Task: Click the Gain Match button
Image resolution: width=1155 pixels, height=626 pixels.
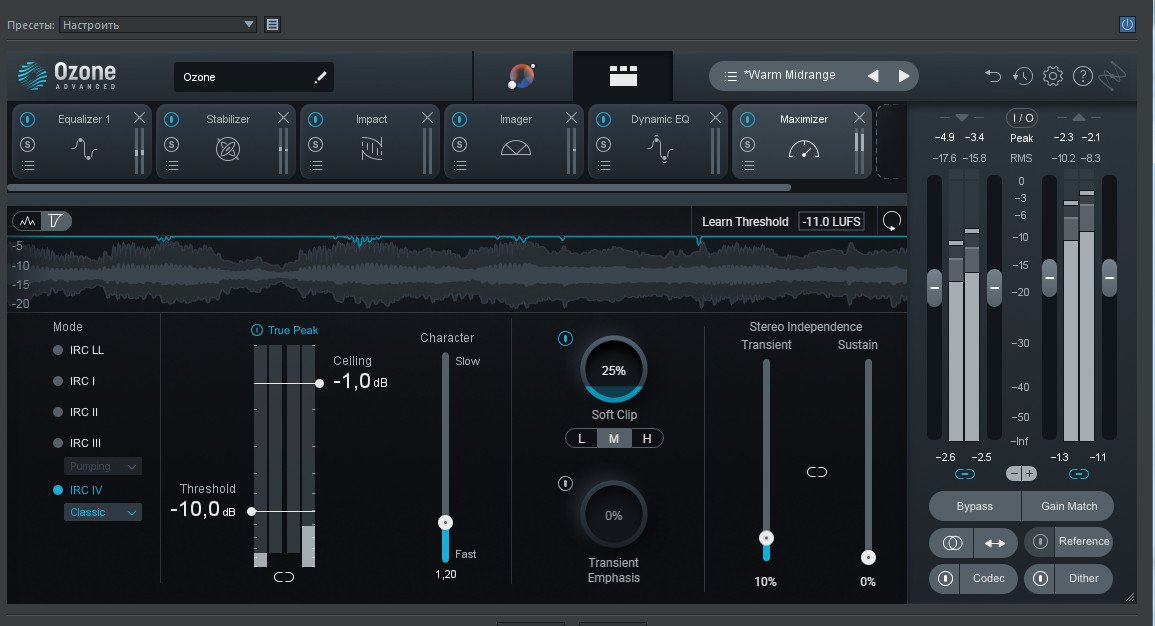Action: pos(1067,506)
